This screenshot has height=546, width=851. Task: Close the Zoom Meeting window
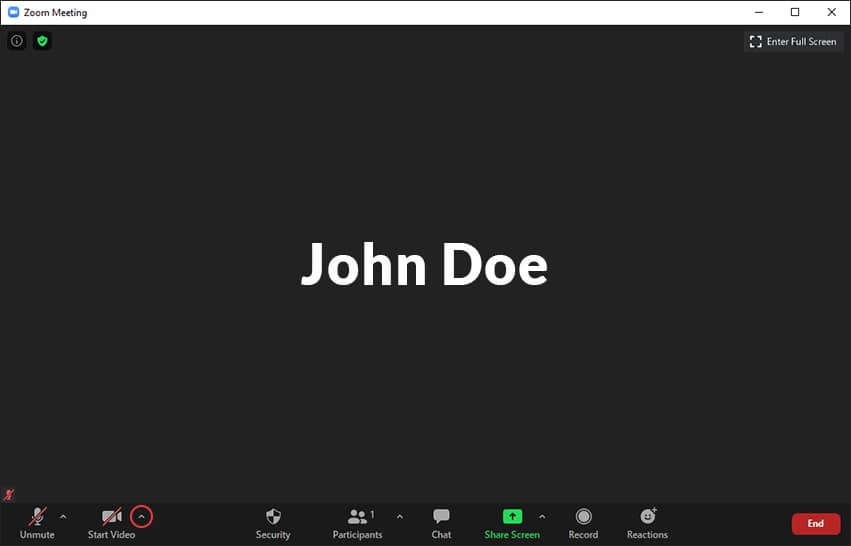tap(831, 12)
